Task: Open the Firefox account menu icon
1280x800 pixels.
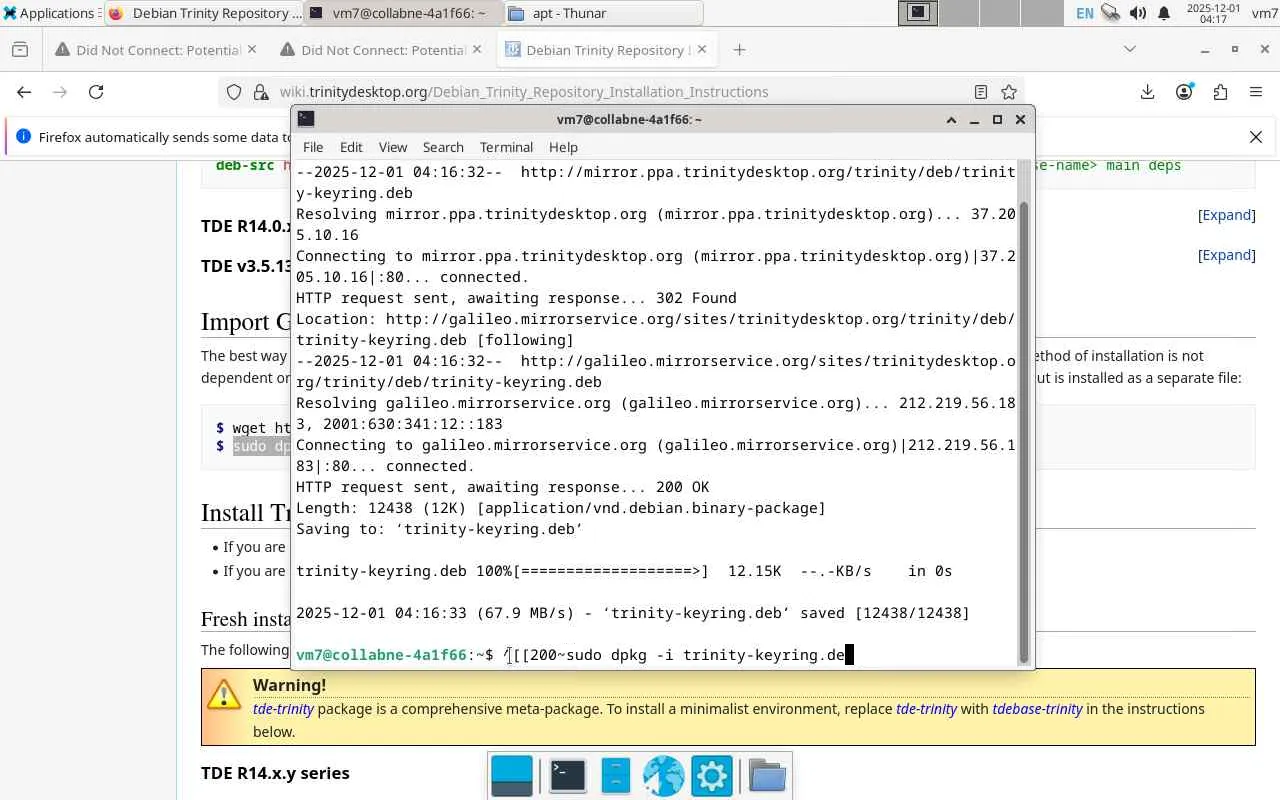Action: coord(1184,92)
